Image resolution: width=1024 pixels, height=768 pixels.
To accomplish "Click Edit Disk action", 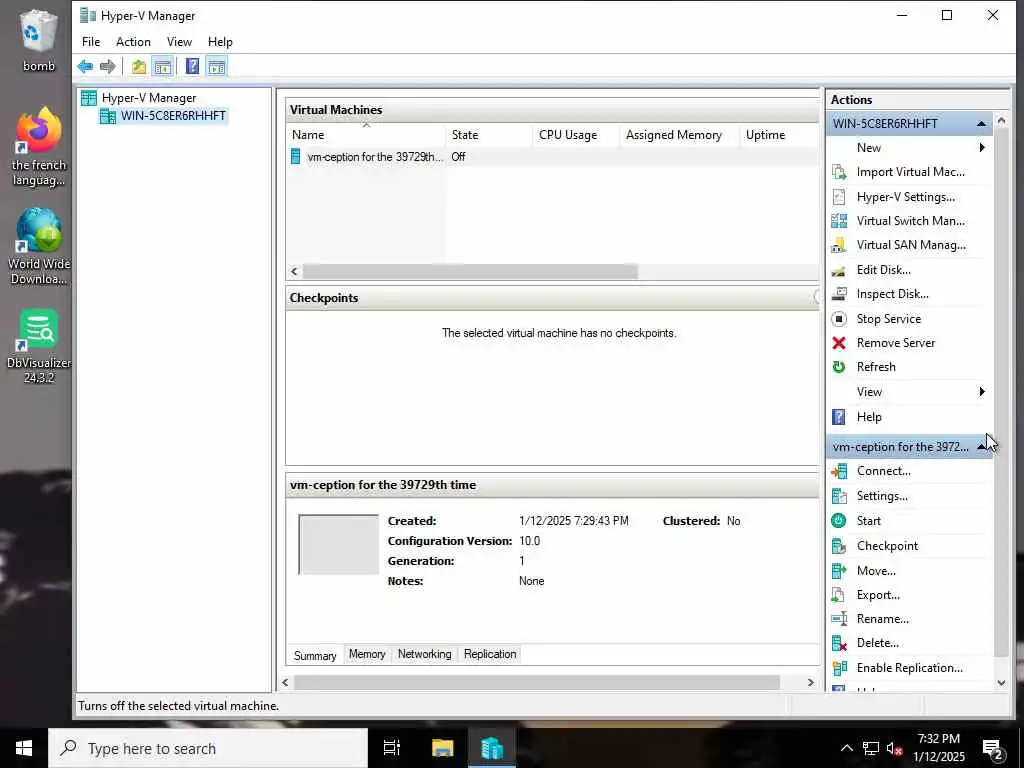I will point(884,270).
